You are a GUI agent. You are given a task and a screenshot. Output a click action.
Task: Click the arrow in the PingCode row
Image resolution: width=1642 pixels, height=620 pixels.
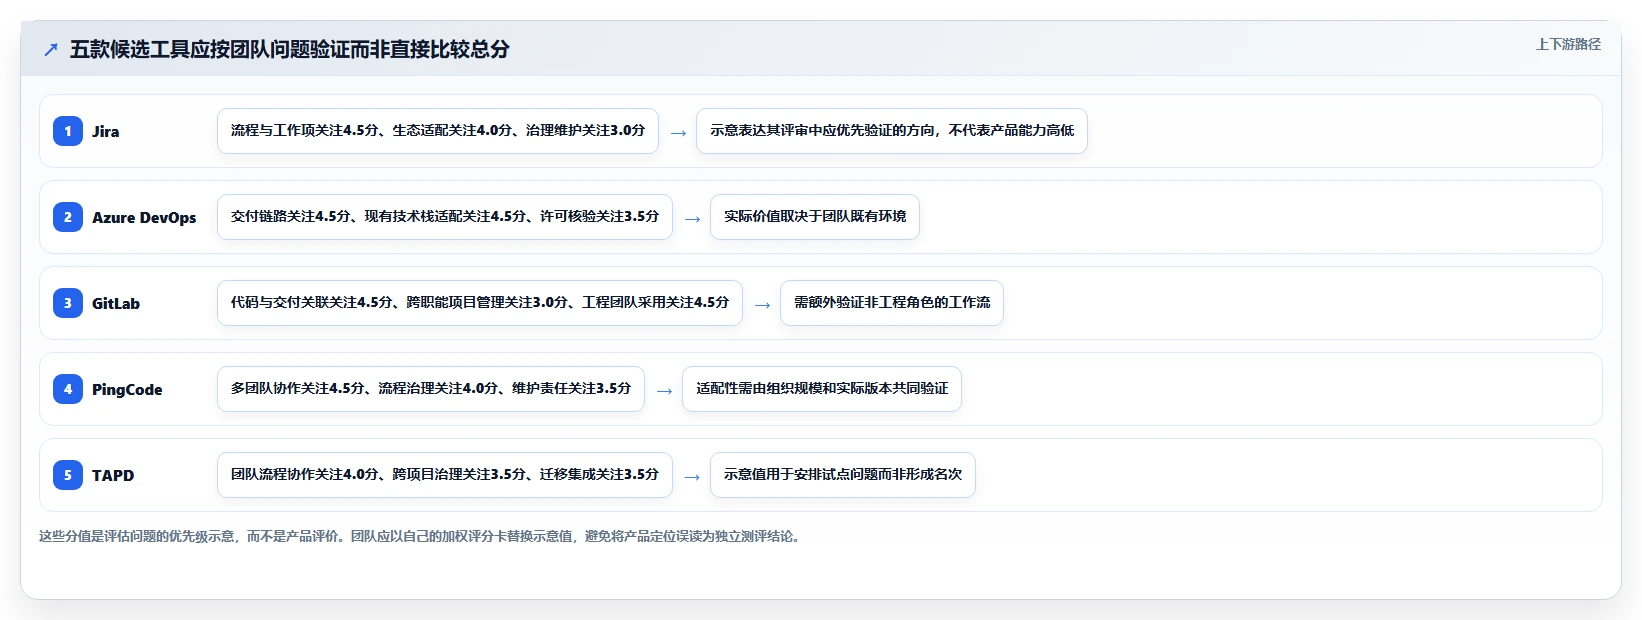click(x=664, y=390)
